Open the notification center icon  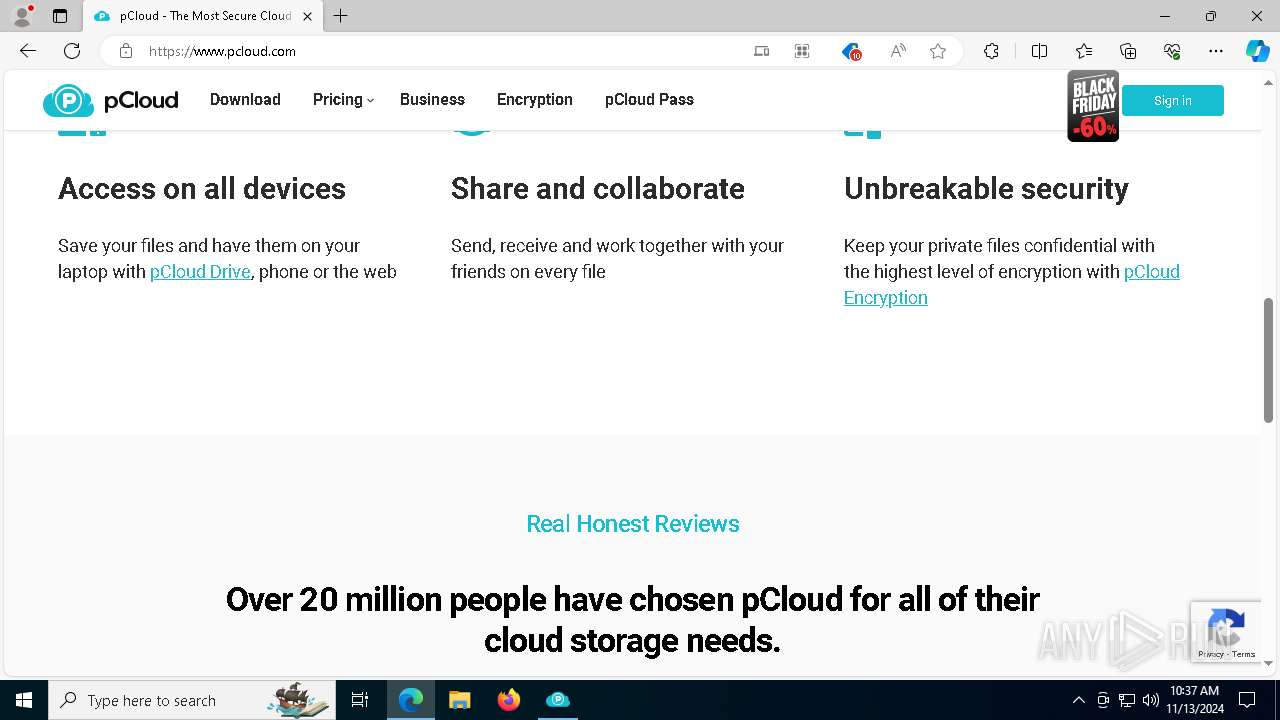[1247, 700]
